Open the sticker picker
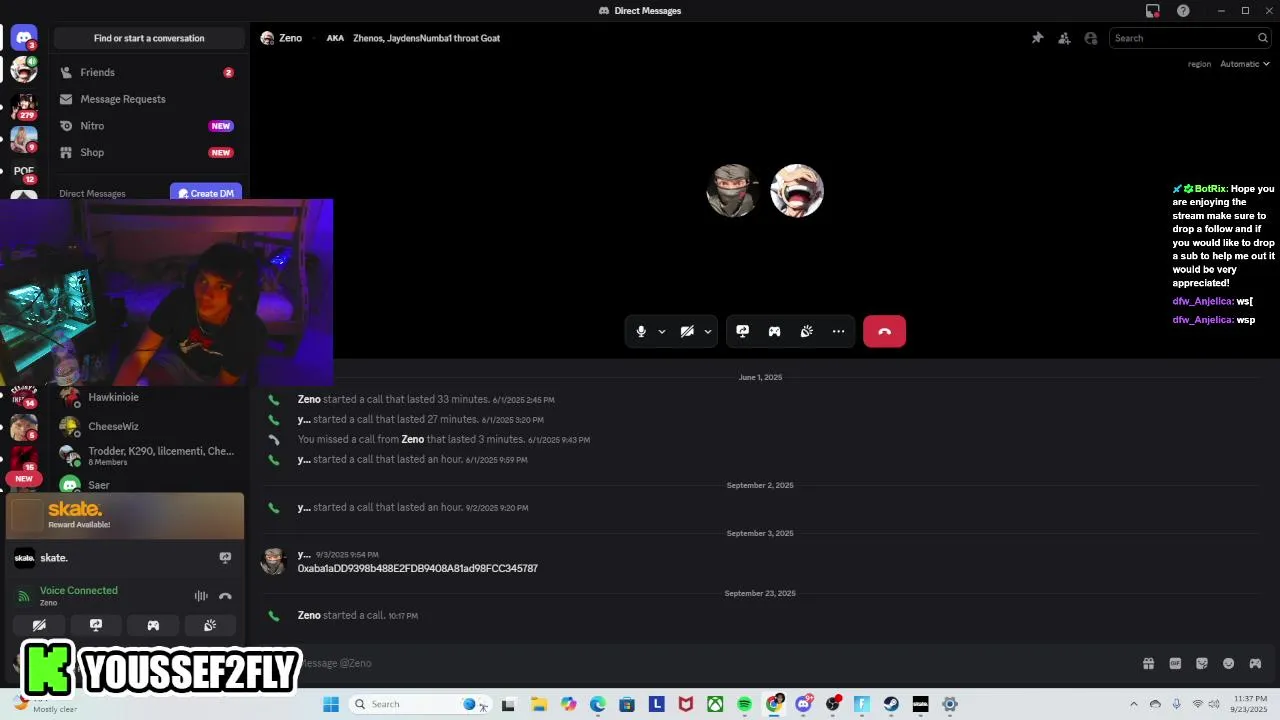The height and width of the screenshot is (720, 1280). pyautogui.click(x=1202, y=663)
